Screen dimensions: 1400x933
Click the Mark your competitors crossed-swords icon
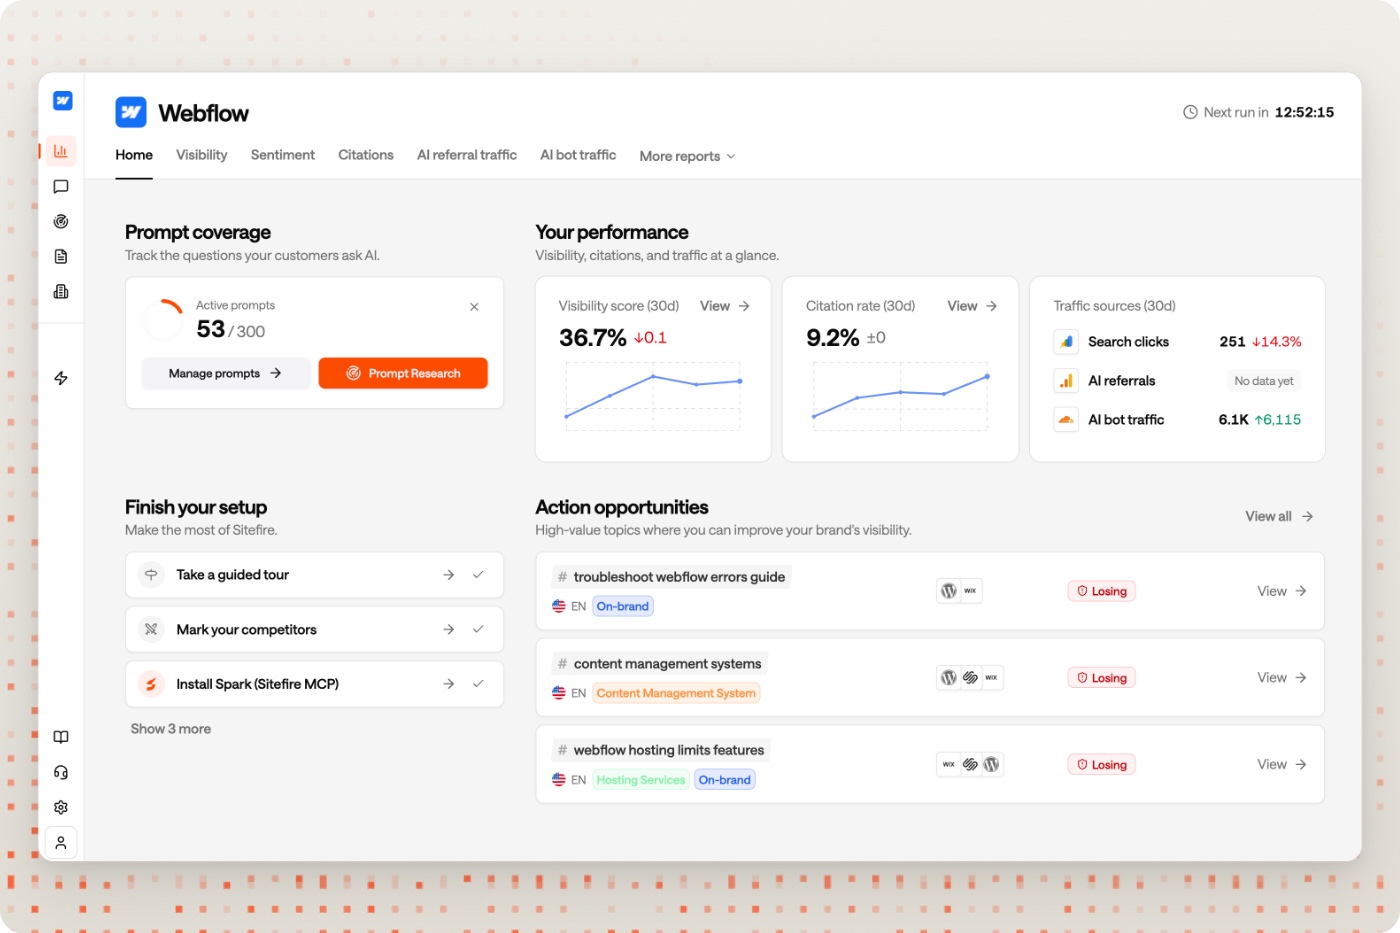pos(151,630)
